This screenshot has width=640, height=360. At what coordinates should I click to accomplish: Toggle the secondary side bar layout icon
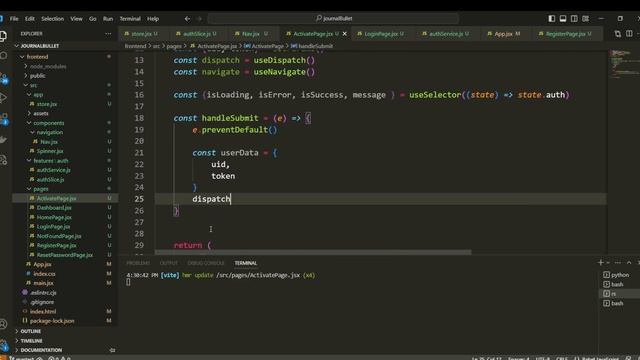(574, 19)
